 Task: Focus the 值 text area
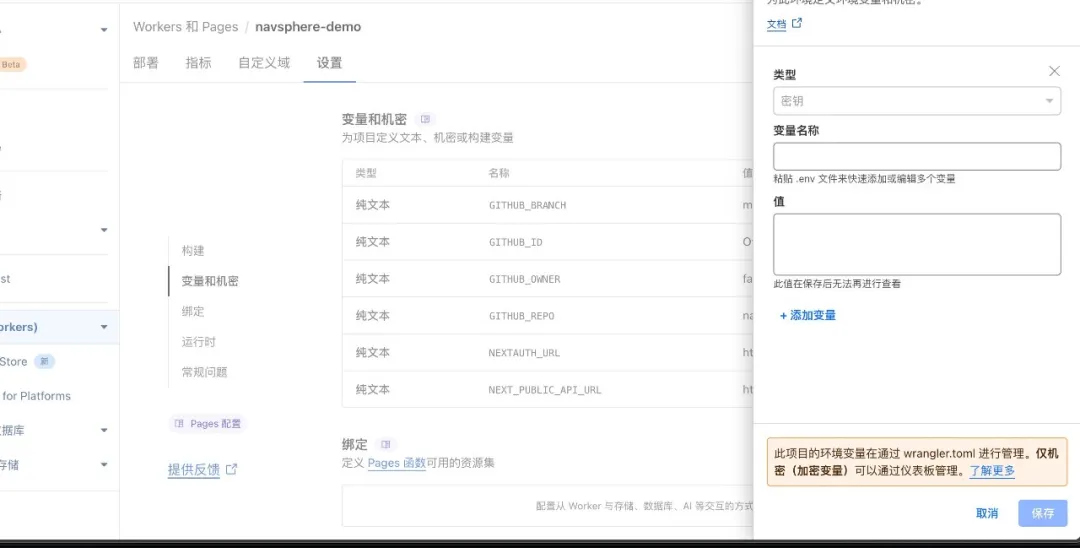click(x=917, y=244)
